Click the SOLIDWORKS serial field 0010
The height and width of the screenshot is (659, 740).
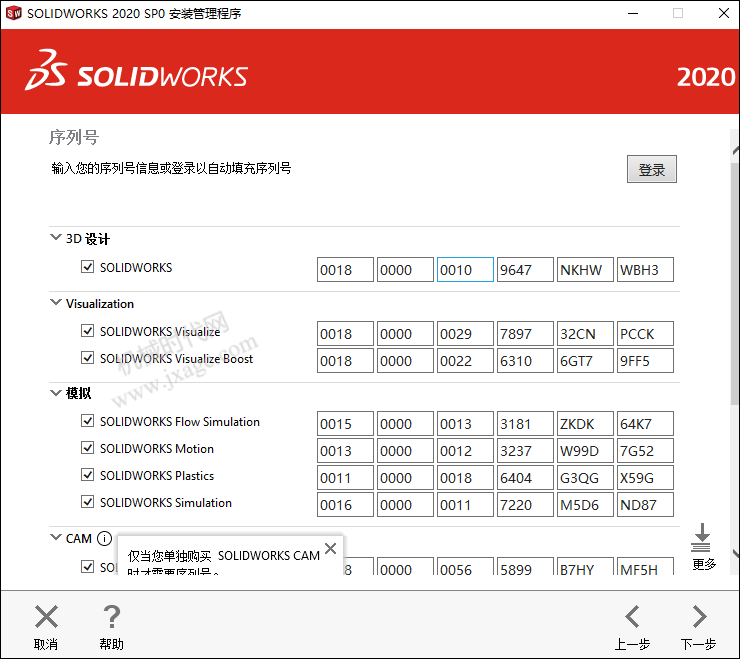465,270
